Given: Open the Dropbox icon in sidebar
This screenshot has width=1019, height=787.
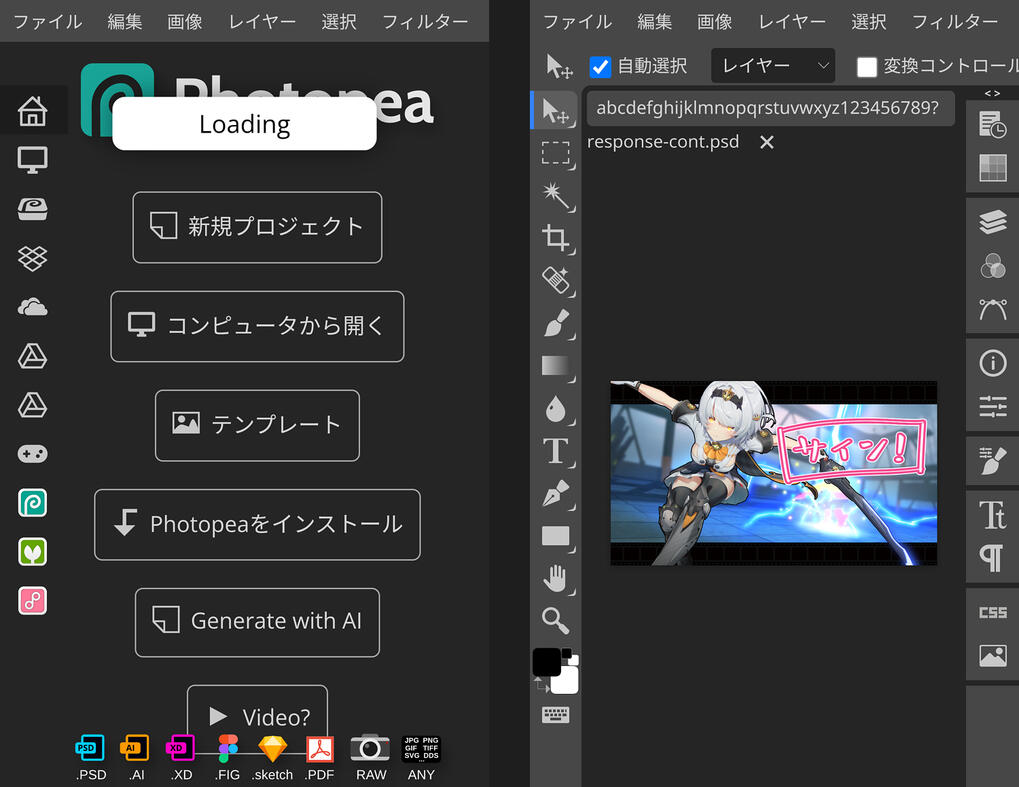Looking at the screenshot, I should tap(32, 259).
